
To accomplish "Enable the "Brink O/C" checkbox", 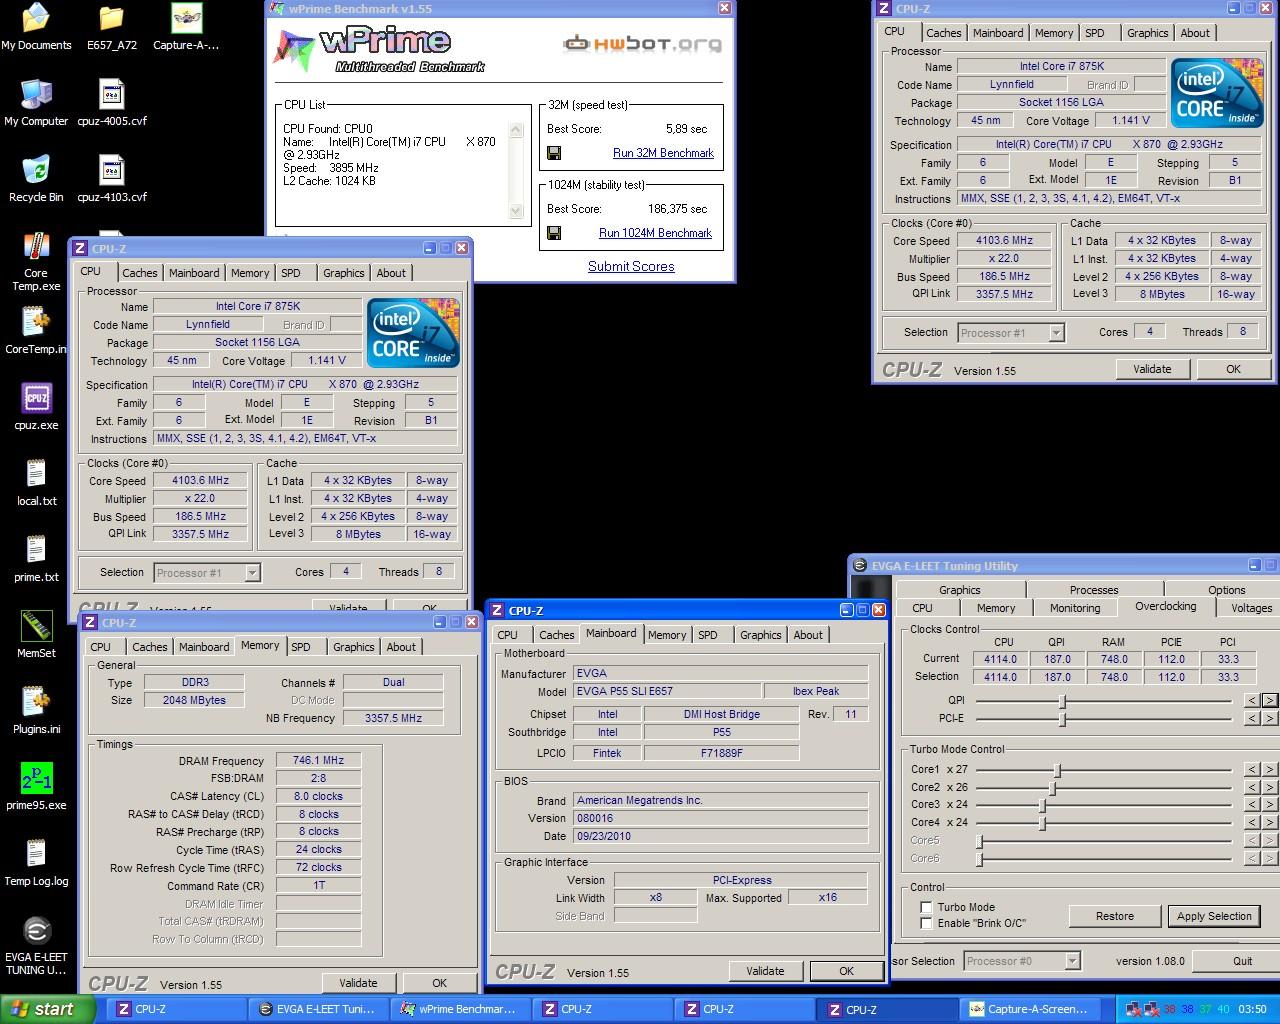I will click(x=926, y=923).
